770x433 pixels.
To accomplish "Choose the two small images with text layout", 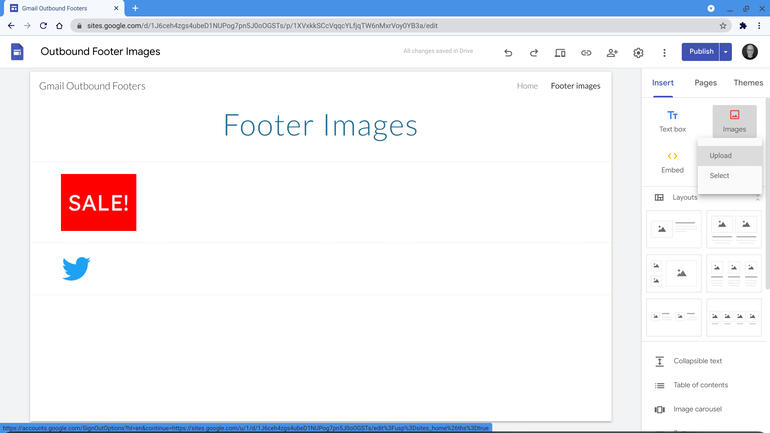I will click(x=674, y=317).
